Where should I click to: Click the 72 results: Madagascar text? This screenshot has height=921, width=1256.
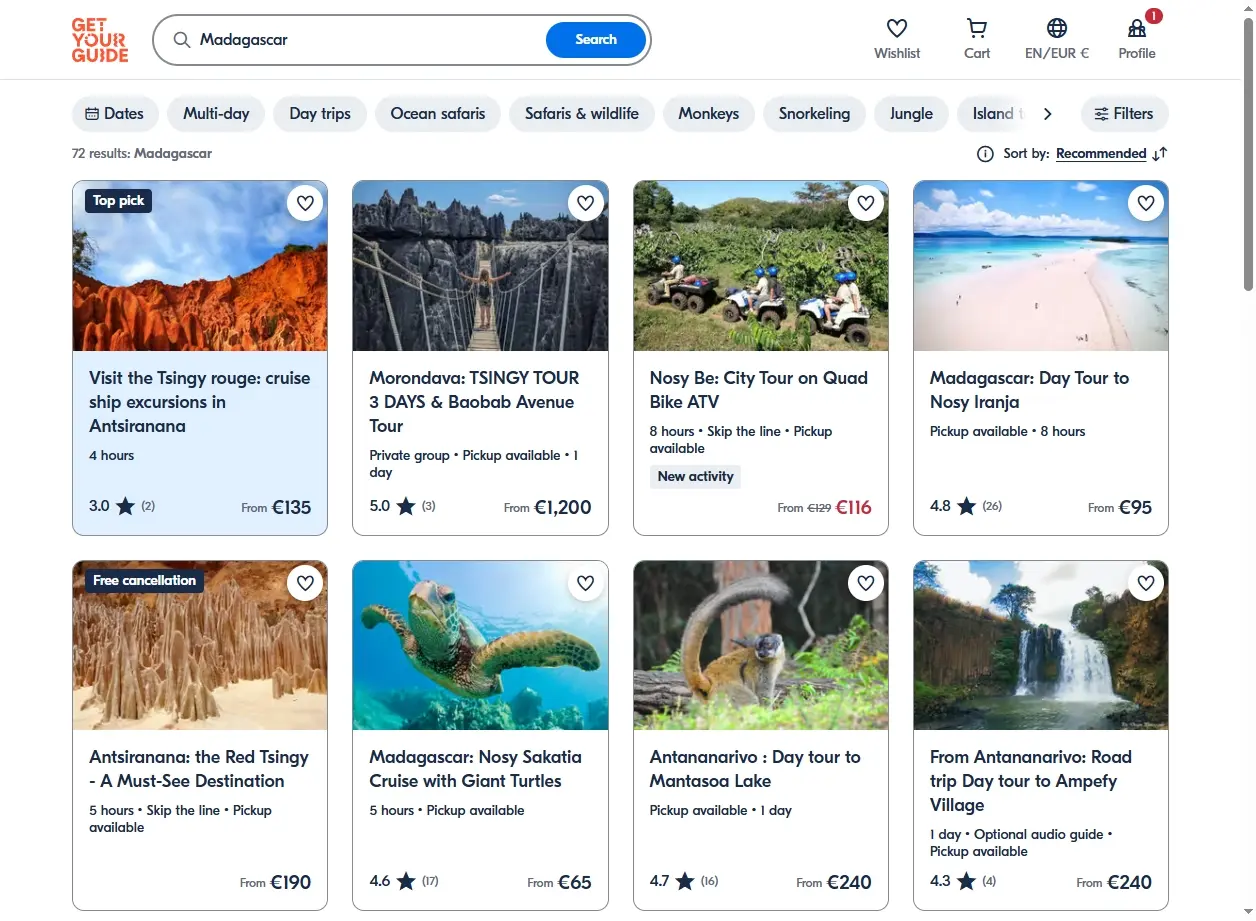click(x=142, y=154)
